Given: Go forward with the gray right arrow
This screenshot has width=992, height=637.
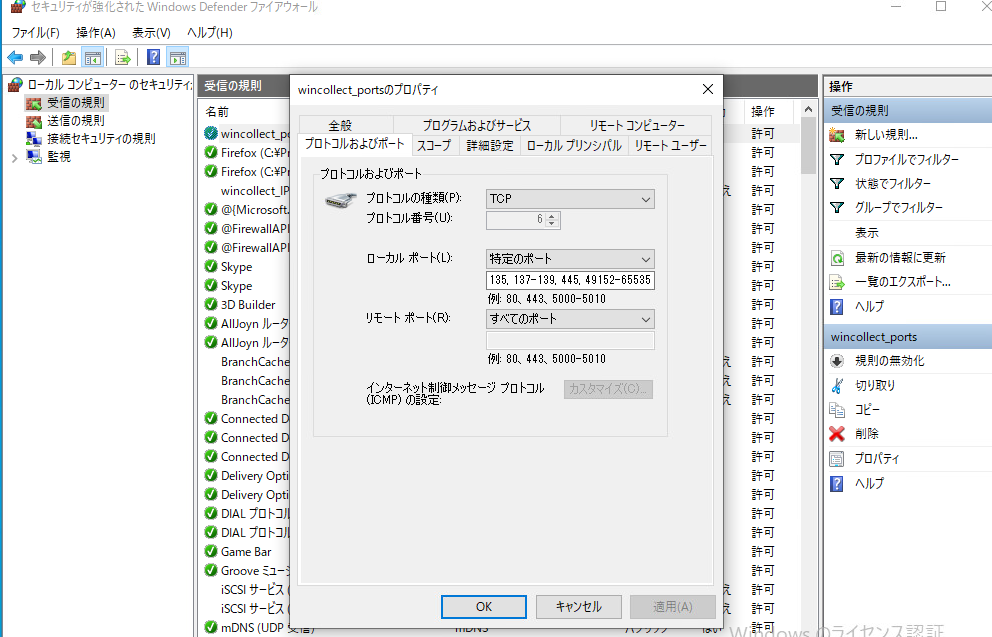Looking at the screenshot, I should tap(38, 58).
